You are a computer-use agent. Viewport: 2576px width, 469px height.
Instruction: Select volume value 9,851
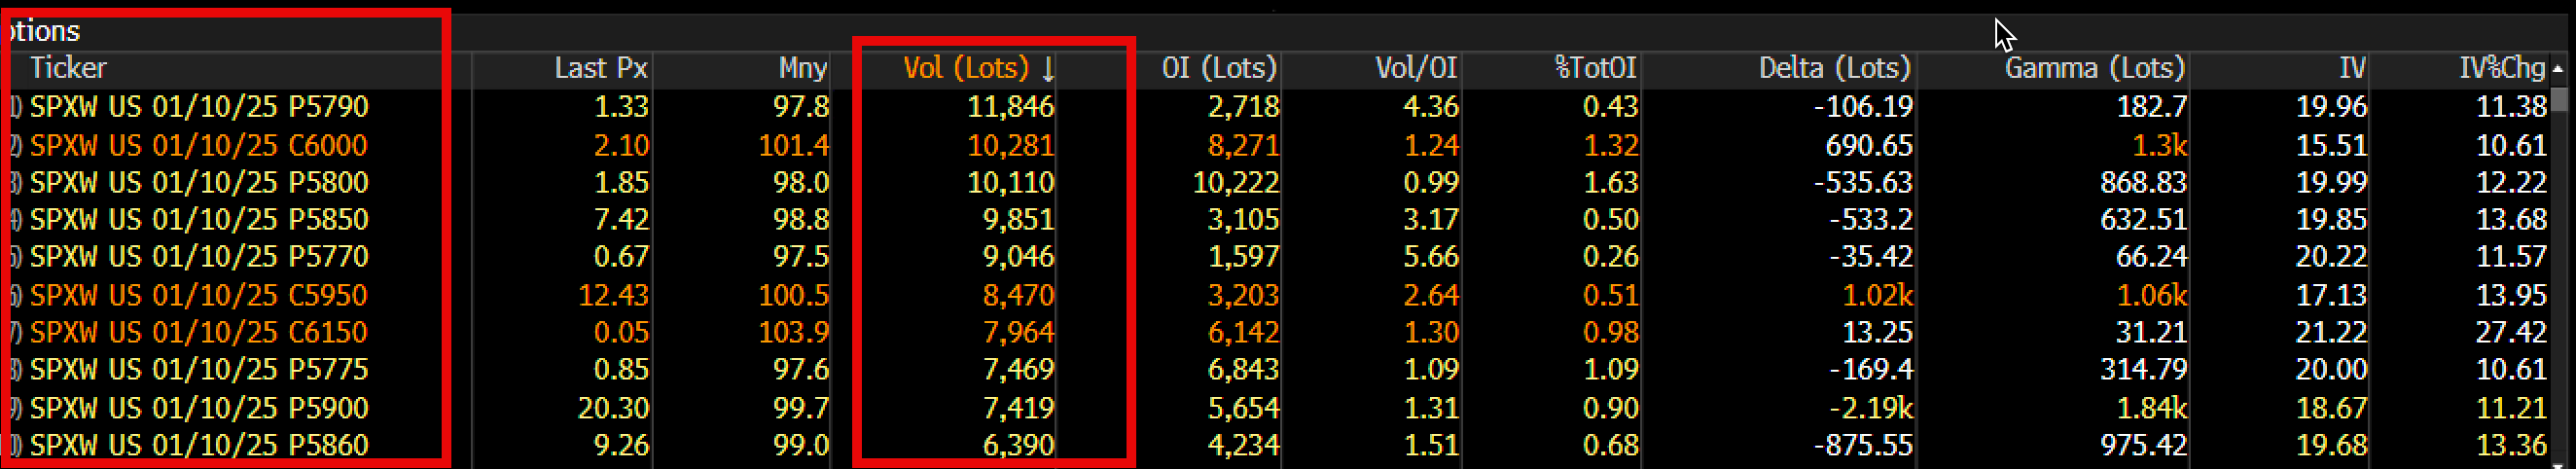(x=1018, y=219)
